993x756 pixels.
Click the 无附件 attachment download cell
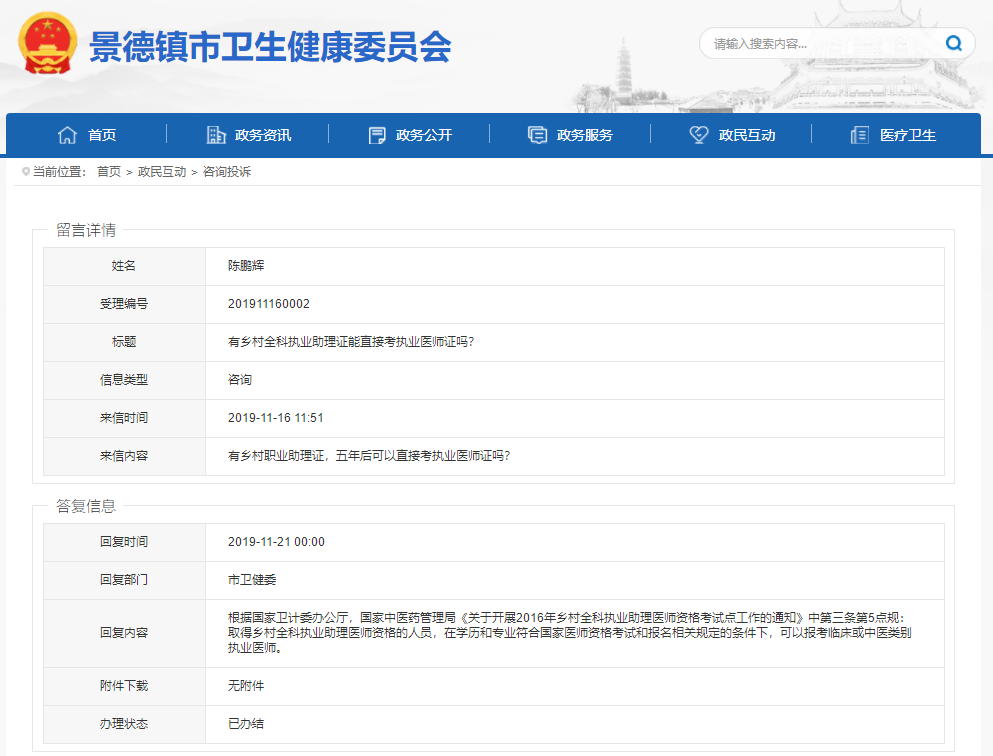pyautogui.click(x=246, y=686)
